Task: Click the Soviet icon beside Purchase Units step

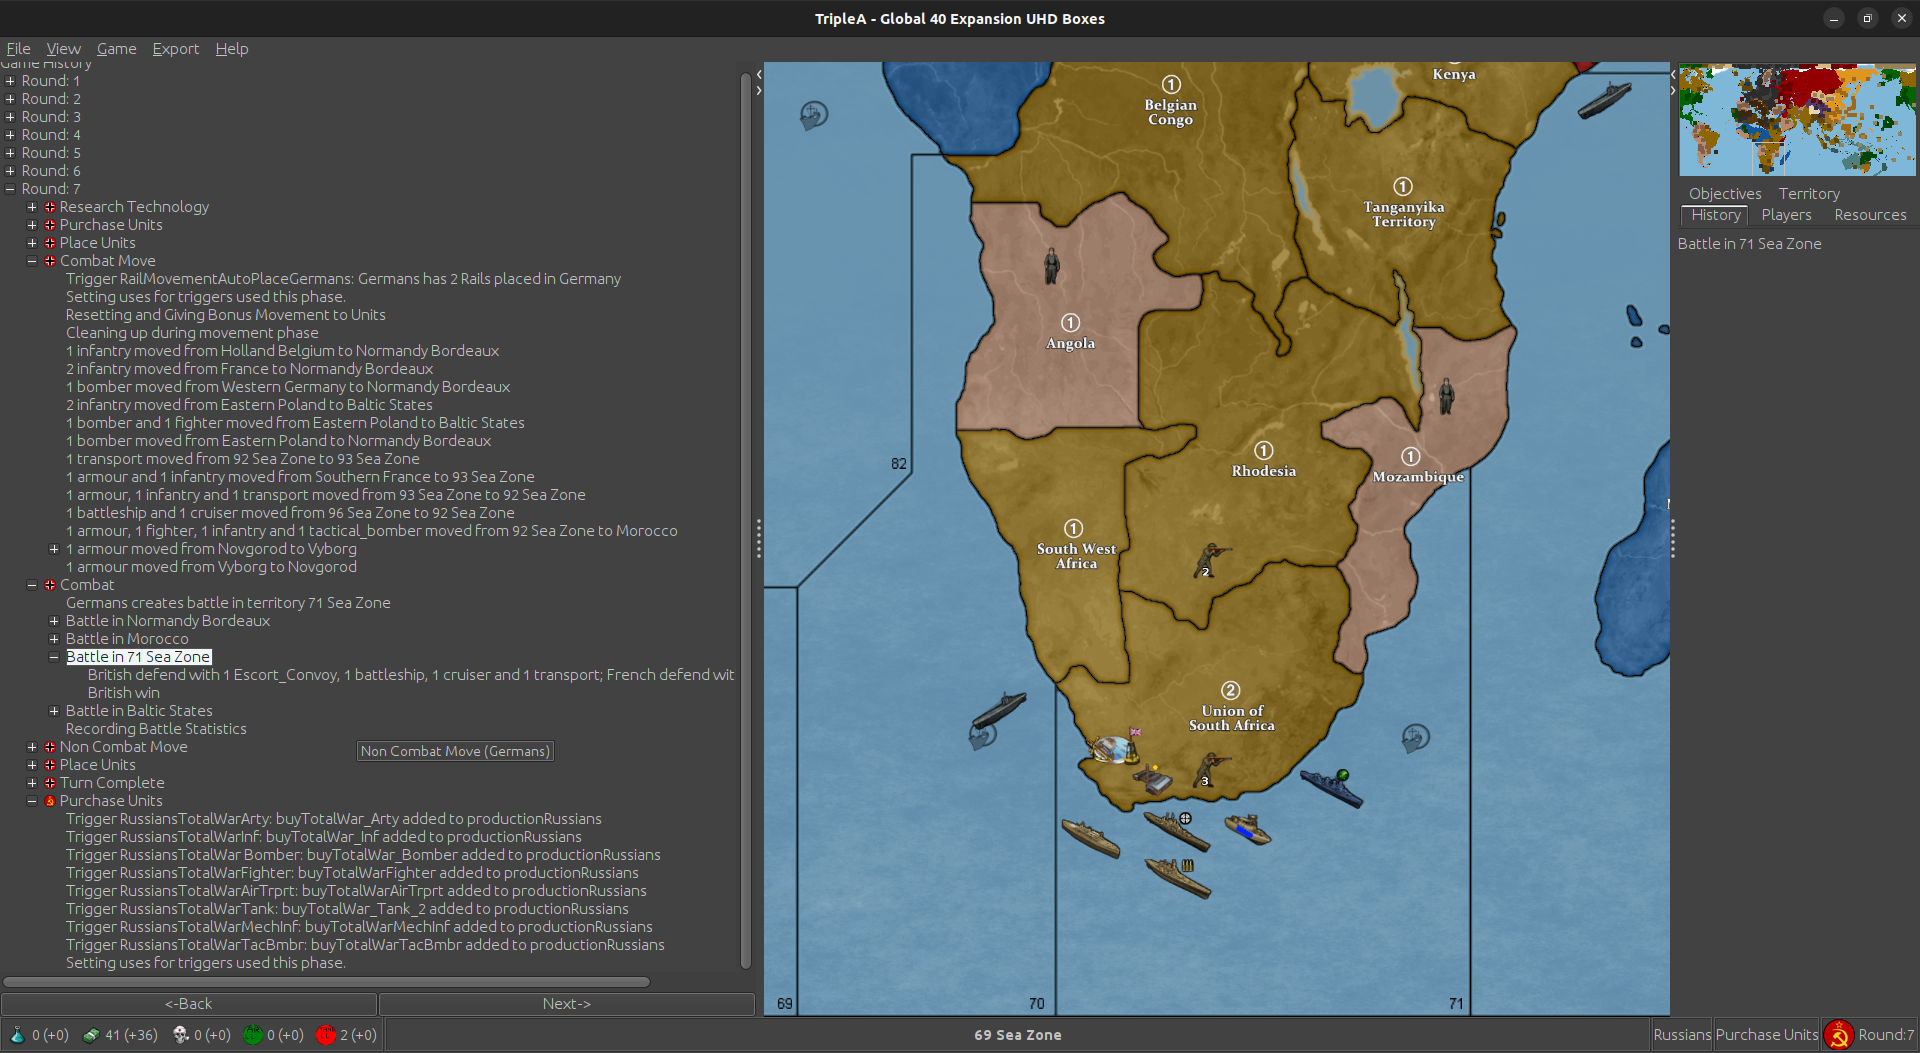Action: point(50,801)
